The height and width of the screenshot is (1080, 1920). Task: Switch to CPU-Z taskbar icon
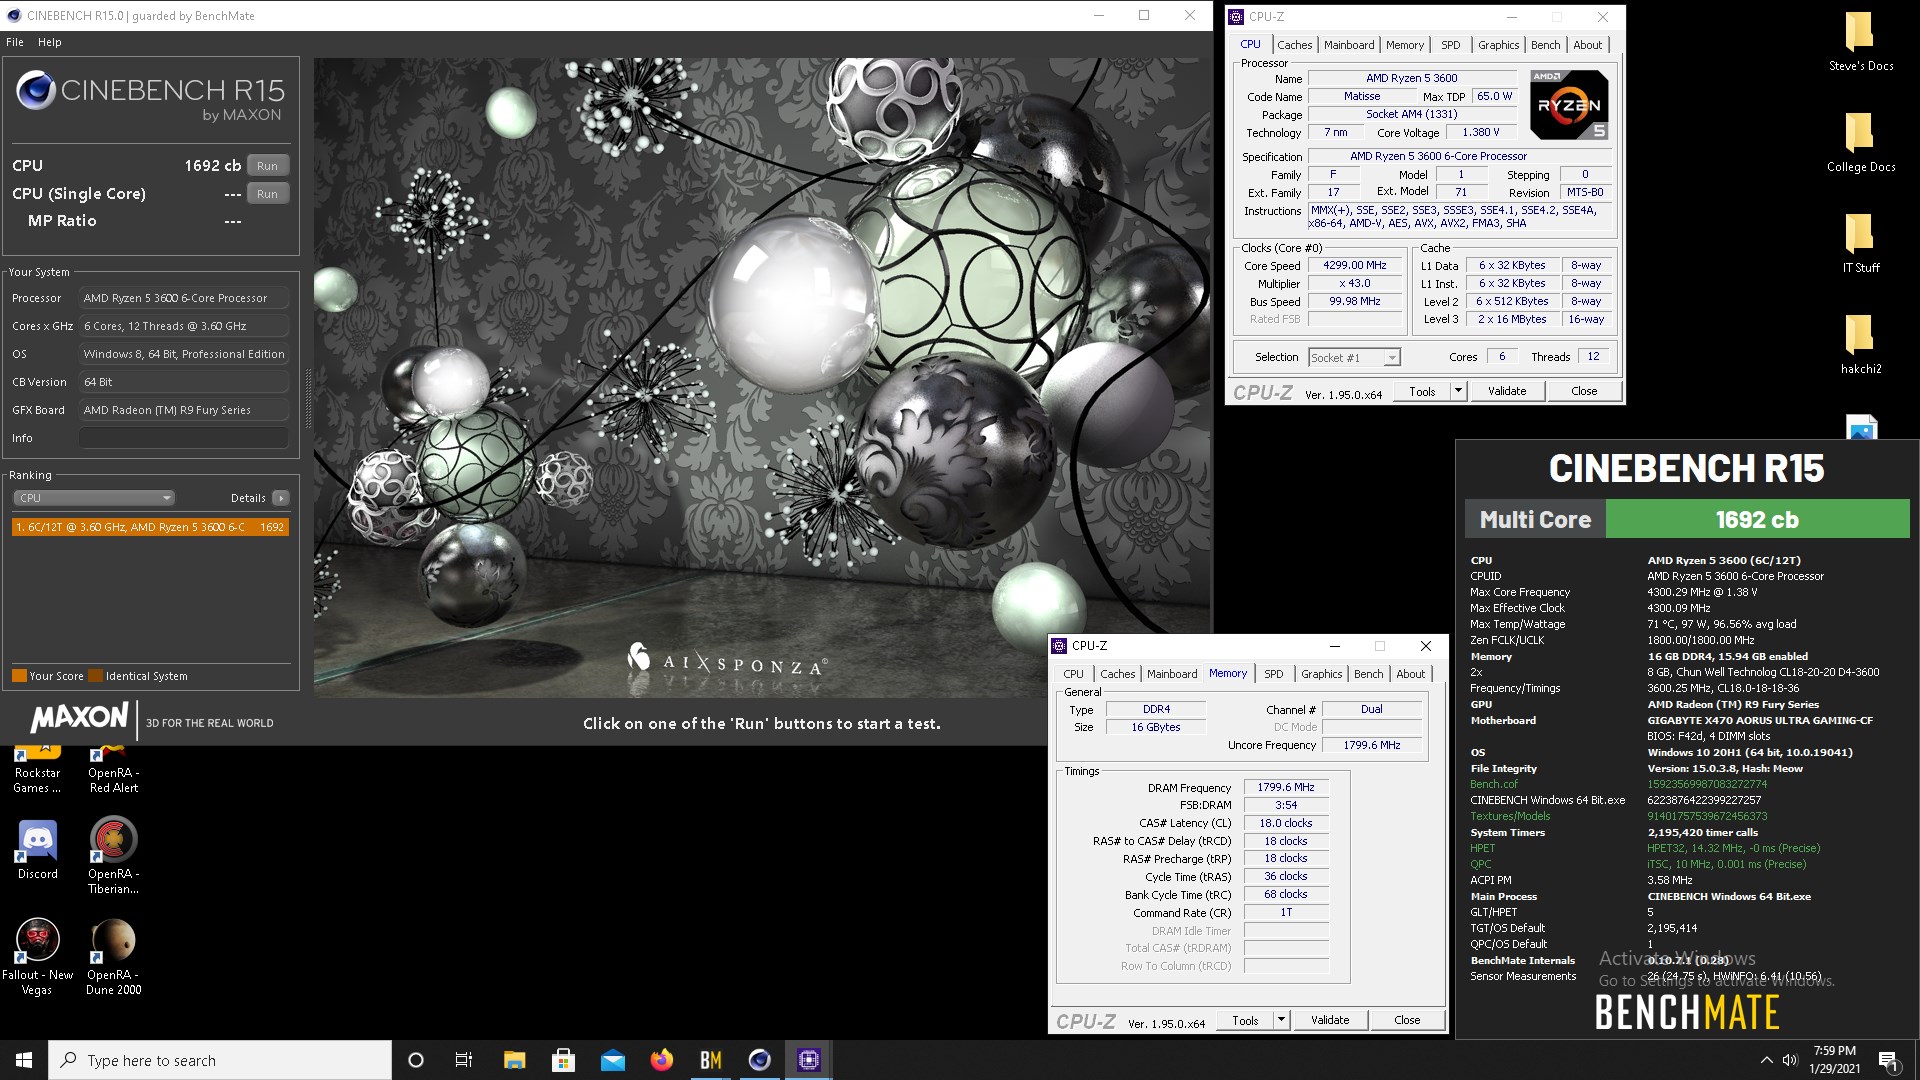(x=808, y=1060)
